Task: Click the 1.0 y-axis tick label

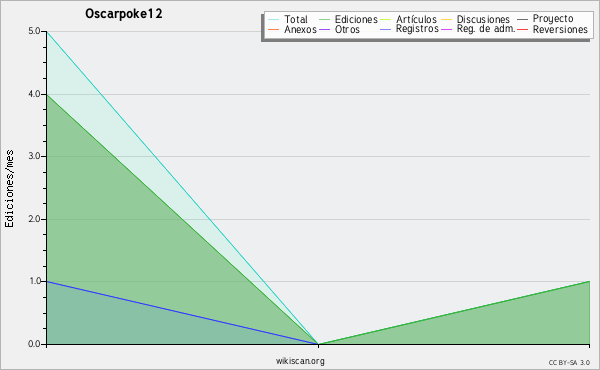Action: click(34, 281)
